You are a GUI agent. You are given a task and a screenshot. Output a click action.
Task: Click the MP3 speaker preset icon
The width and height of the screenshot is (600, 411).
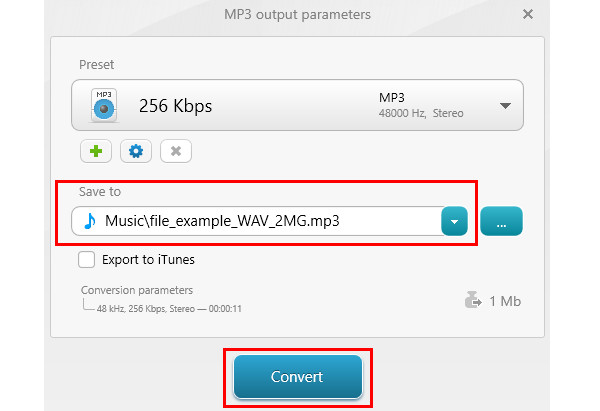coord(104,106)
